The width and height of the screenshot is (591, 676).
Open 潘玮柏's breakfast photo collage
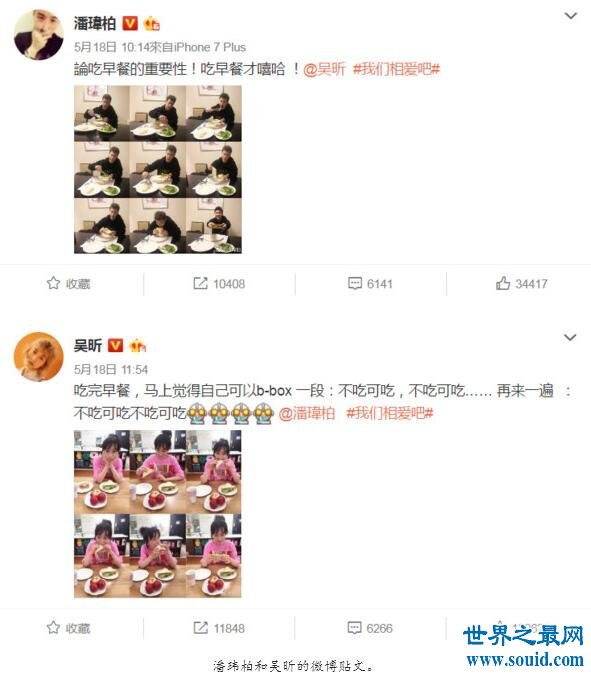[158, 169]
